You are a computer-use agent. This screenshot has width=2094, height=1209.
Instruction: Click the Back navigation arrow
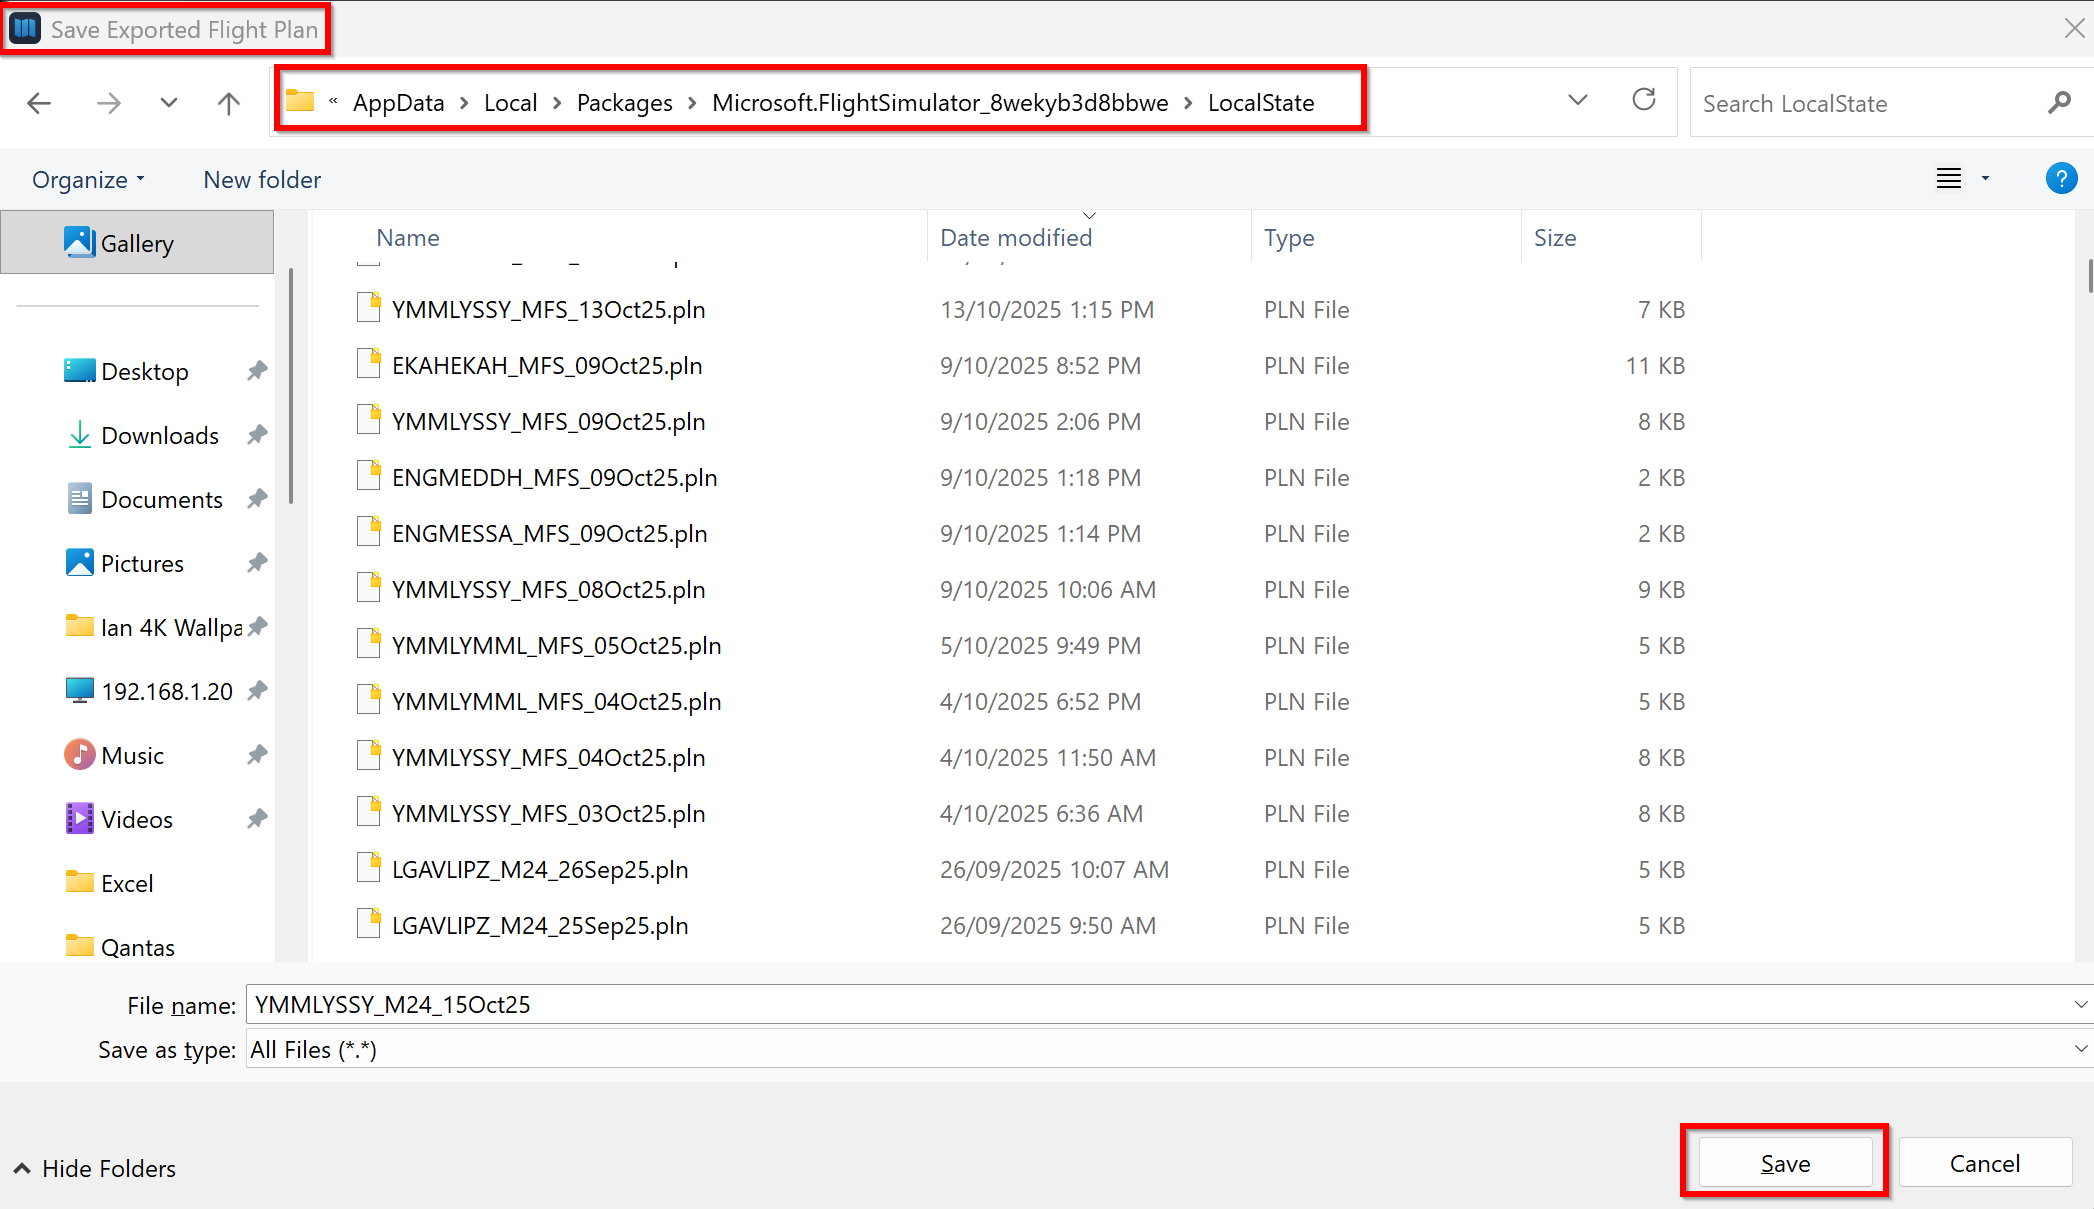click(x=39, y=103)
